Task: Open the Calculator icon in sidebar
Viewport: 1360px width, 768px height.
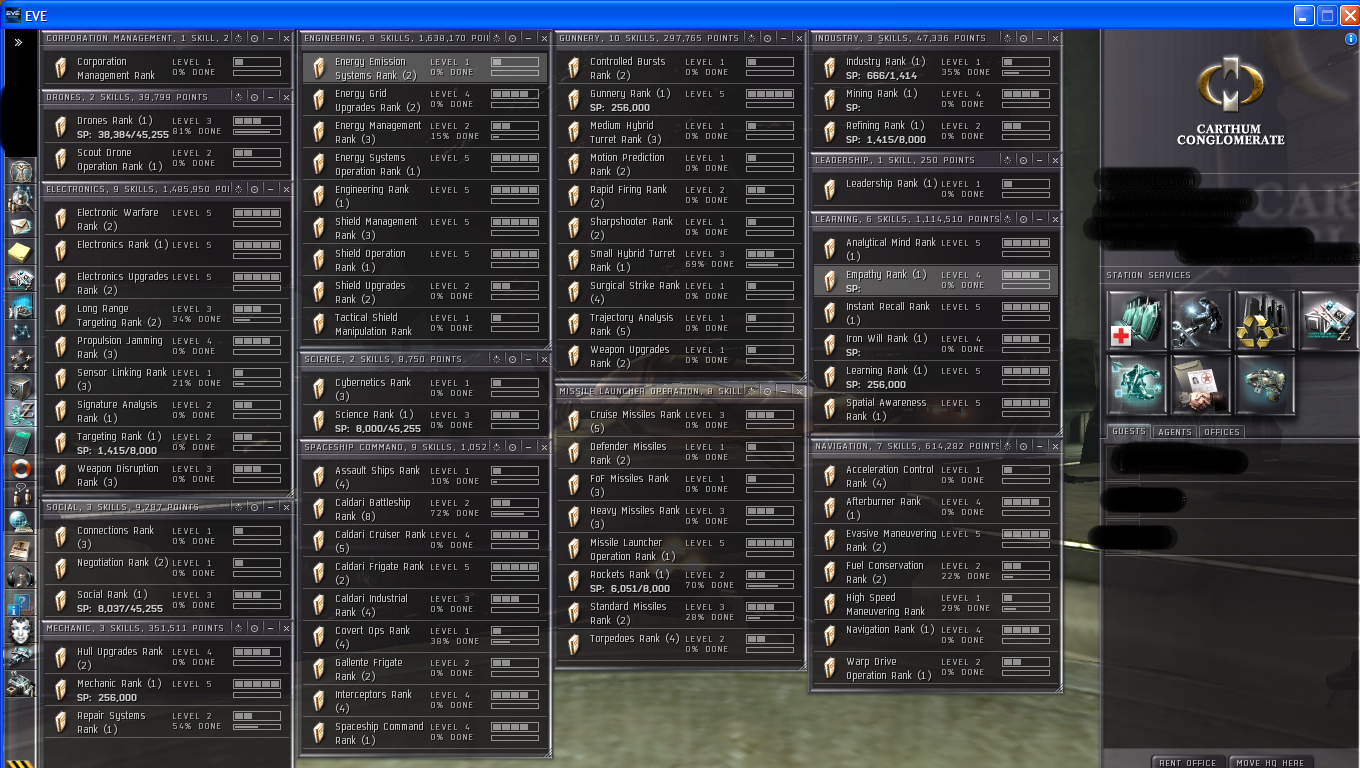Action: point(20,441)
